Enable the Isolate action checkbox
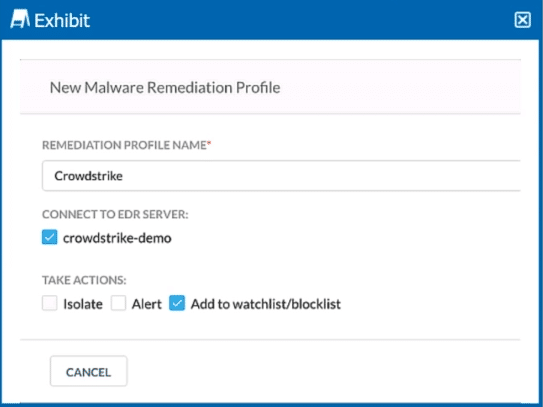The height and width of the screenshot is (407, 543). point(50,303)
